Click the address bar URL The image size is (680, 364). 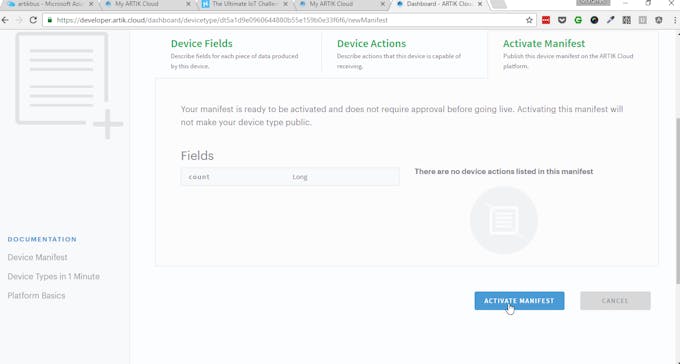pos(222,20)
